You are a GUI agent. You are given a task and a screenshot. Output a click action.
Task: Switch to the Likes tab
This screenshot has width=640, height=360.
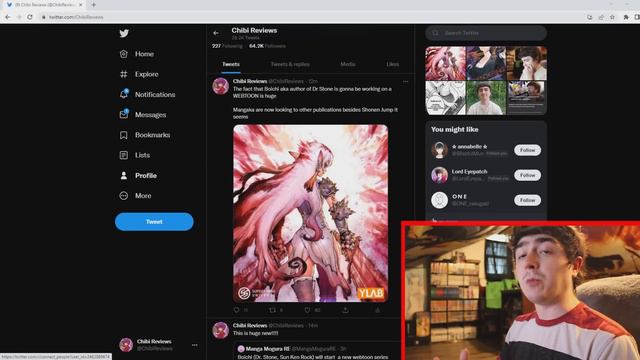point(393,64)
